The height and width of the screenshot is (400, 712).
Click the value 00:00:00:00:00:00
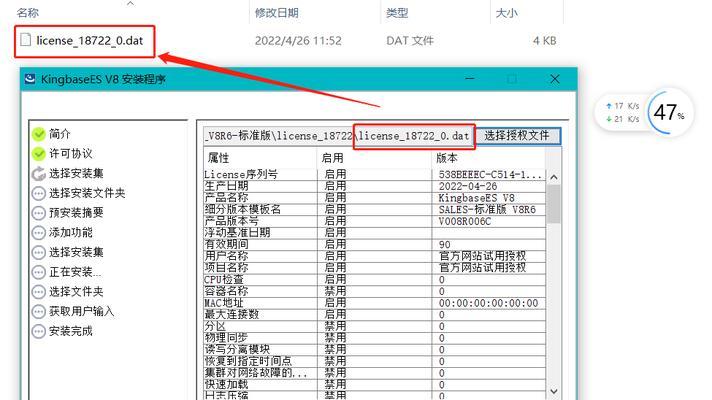click(x=488, y=303)
